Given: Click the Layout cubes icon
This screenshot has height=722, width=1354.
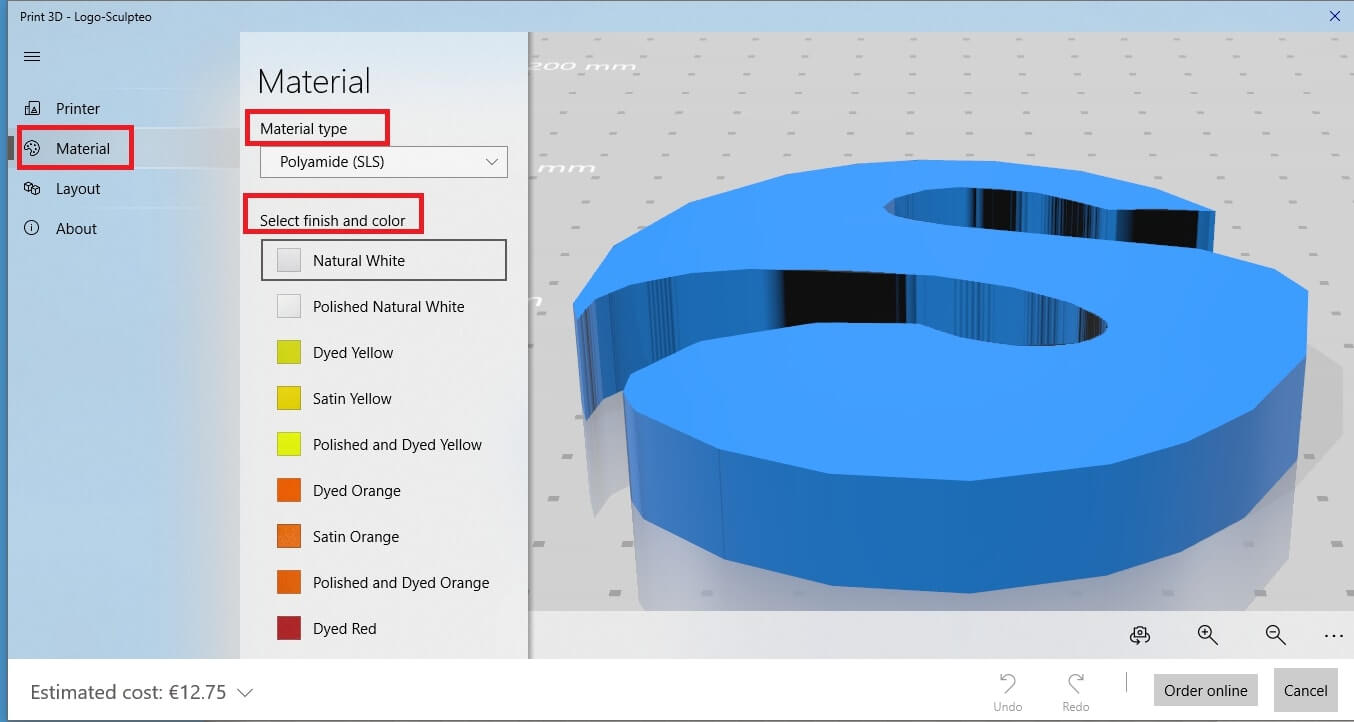Looking at the screenshot, I should click(32, 189).
